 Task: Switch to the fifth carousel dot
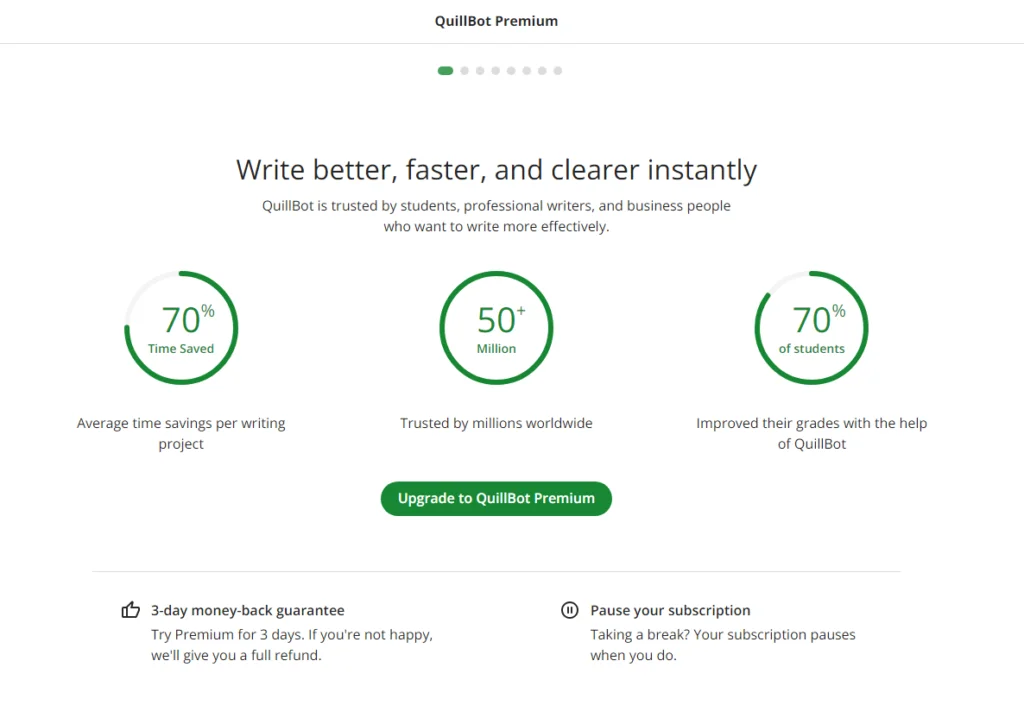511,70
